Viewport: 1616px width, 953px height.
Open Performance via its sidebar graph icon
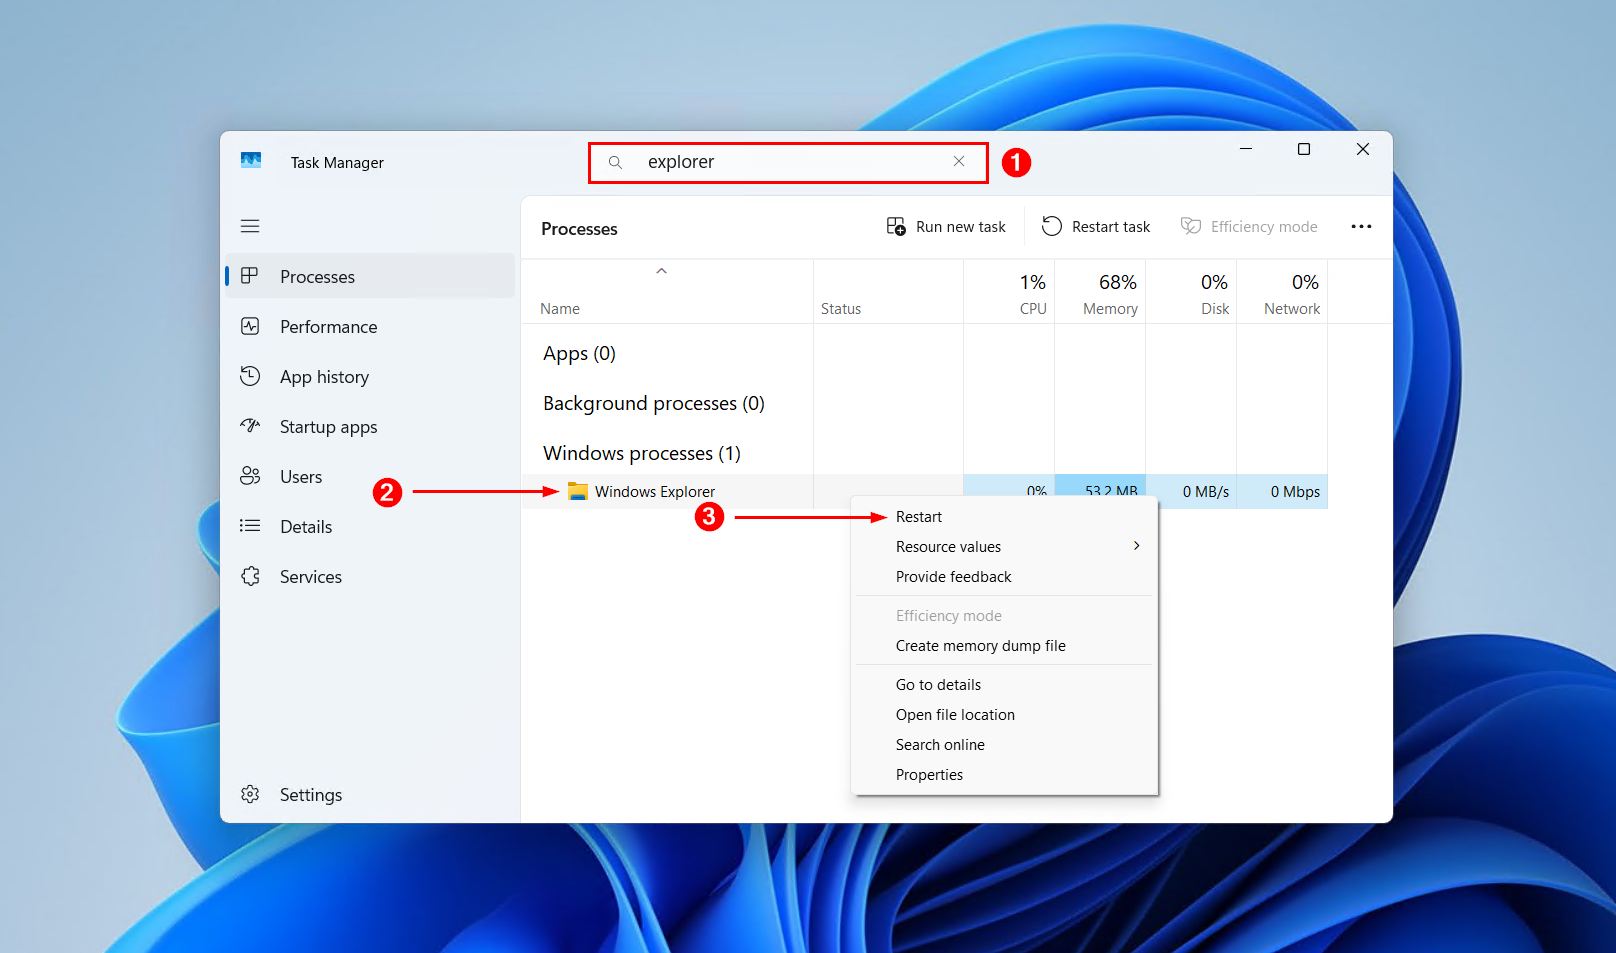250,326
